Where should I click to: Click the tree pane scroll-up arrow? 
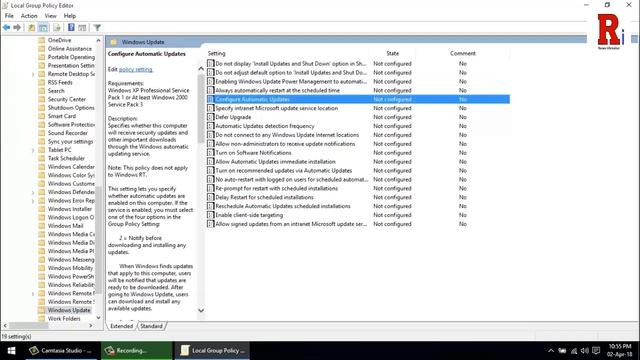point(98,40)
